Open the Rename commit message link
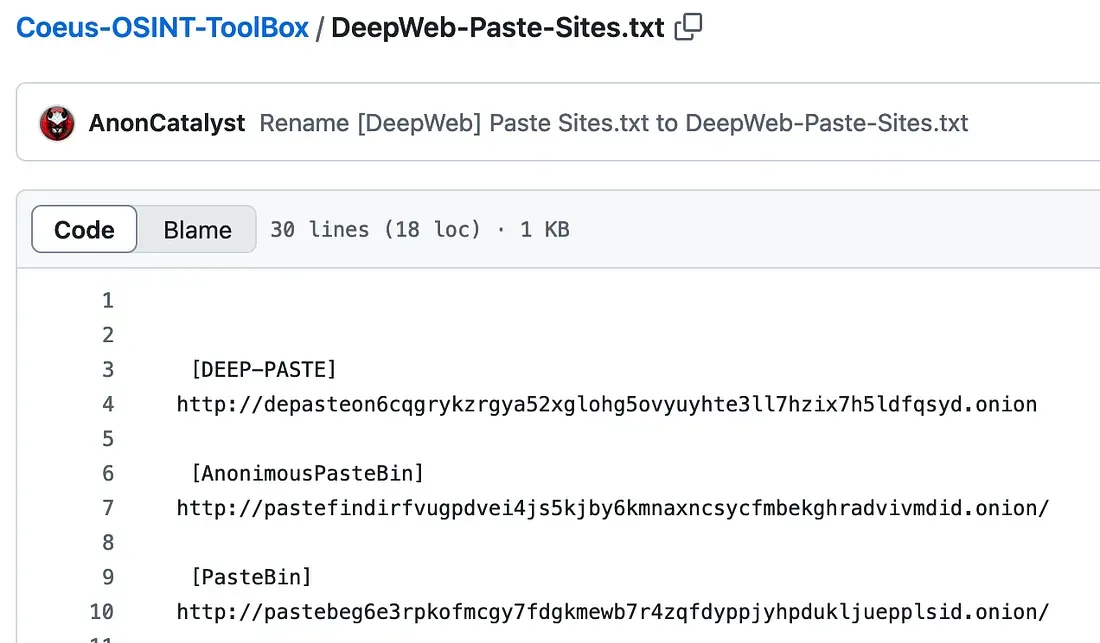The width and height of the screenshot is (1100, 643). tap(613, 123)
